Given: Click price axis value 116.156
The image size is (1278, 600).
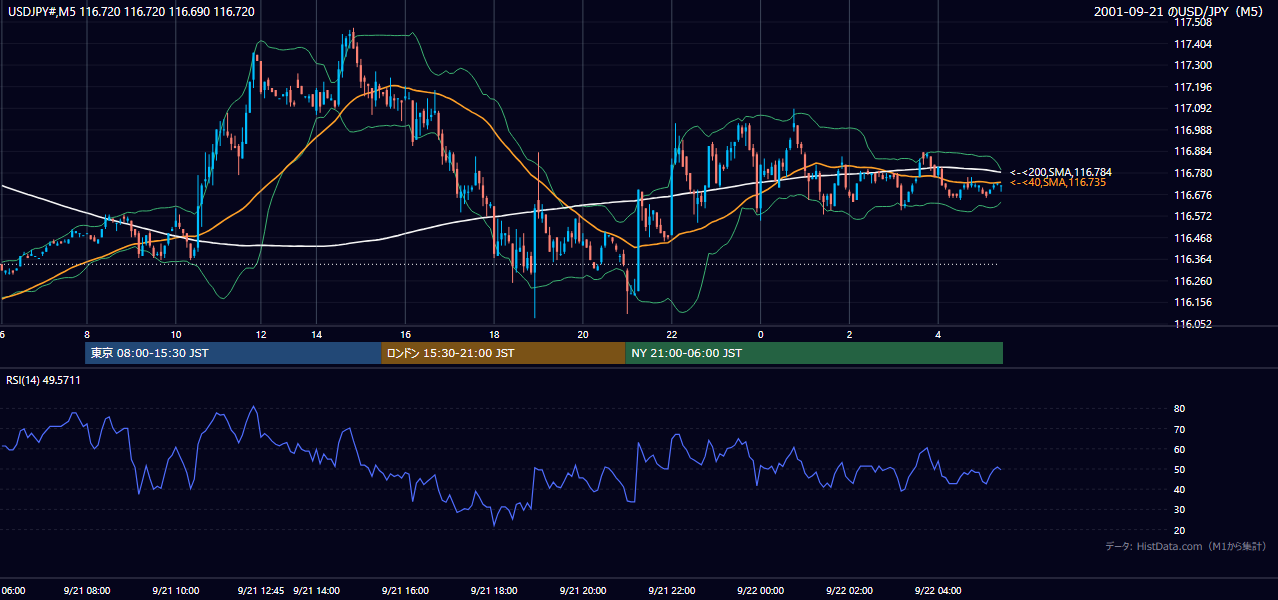Looking at the screenshot, I should click(1194, 302).
